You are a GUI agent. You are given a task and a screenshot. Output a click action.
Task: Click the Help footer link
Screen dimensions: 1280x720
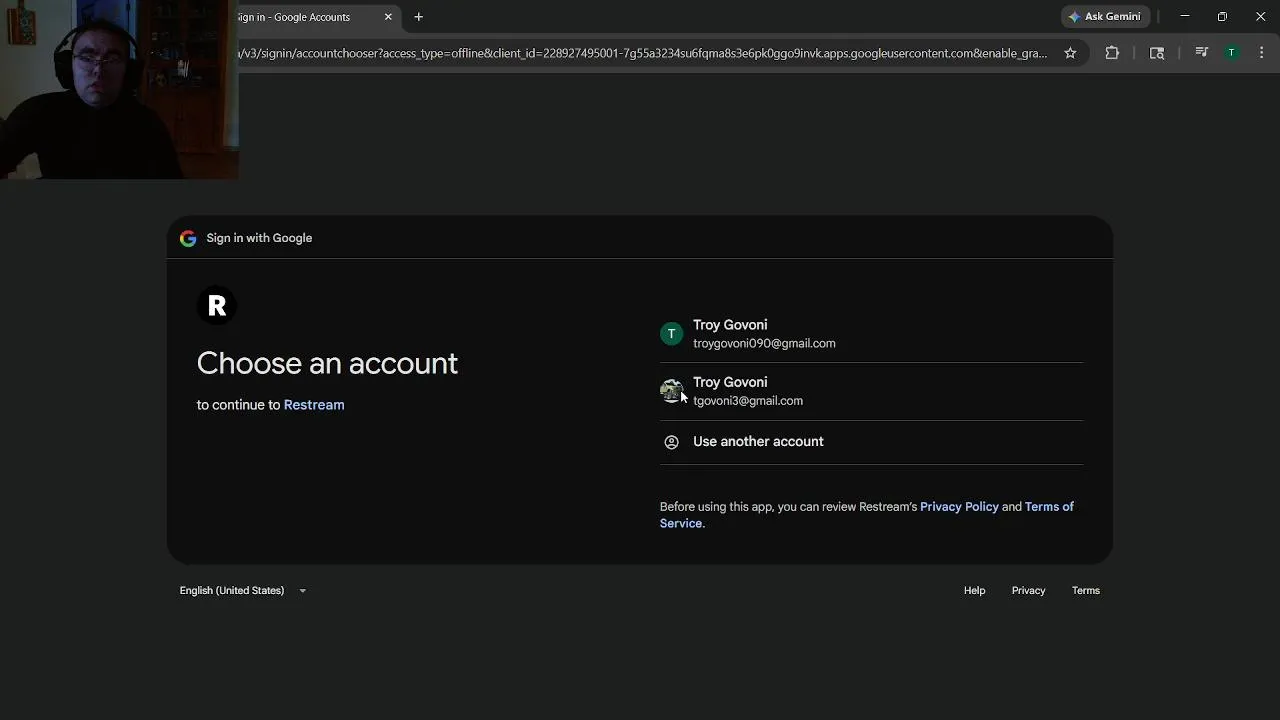[974, 591]
